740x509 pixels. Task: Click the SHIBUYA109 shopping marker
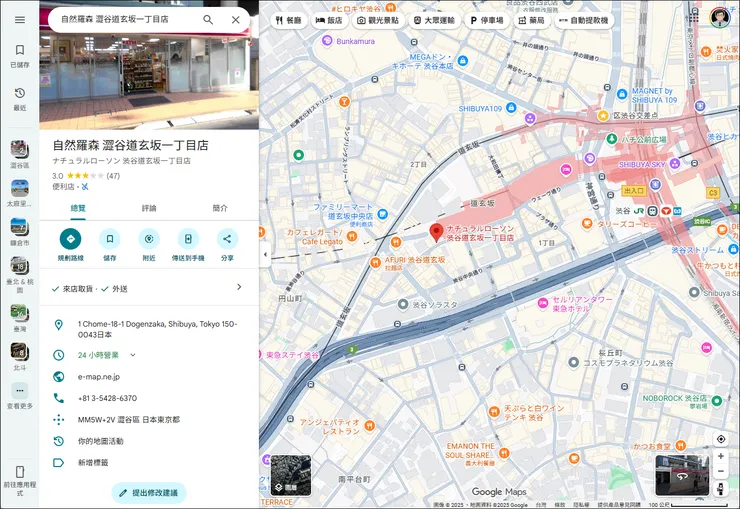coord(511,108)
